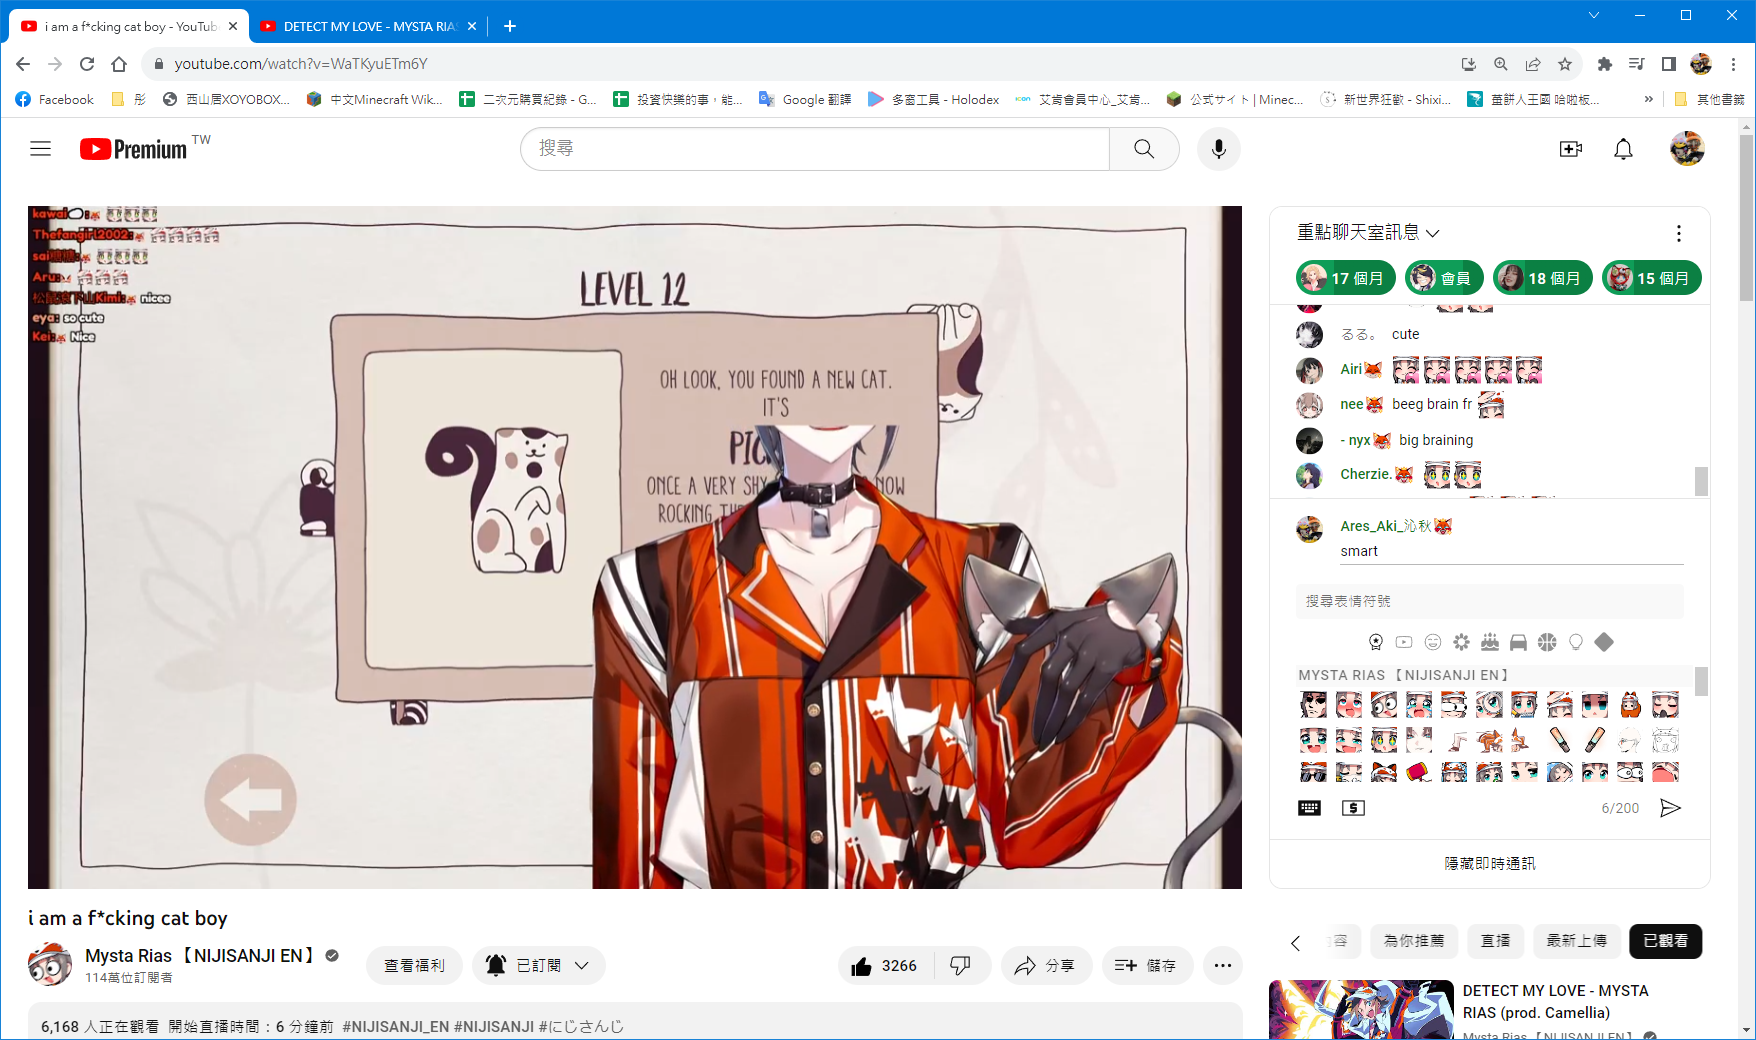
Task: Open the YouTube account avatar menu
Action: 1687,149
